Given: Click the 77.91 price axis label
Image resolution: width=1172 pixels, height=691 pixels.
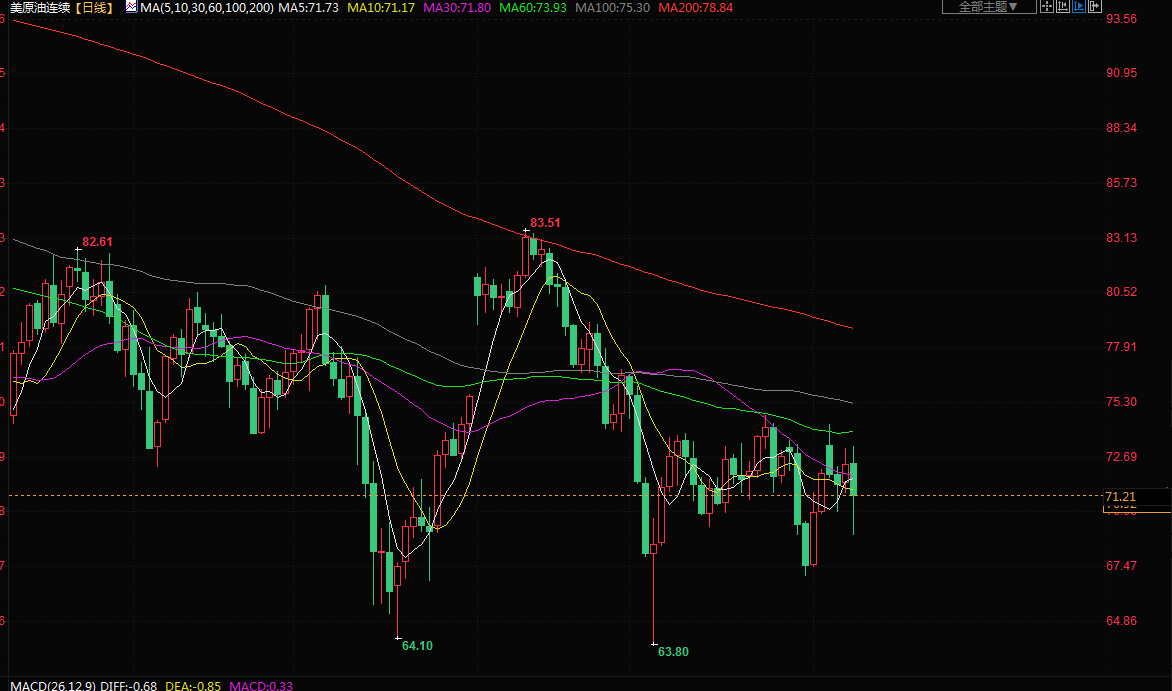Looking at the screenshot, I should click(1121, 346).
